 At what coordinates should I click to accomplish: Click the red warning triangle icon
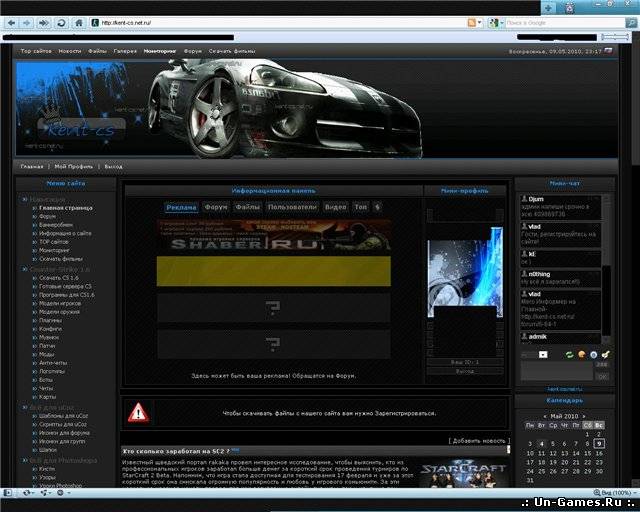[x=138, y=411]
